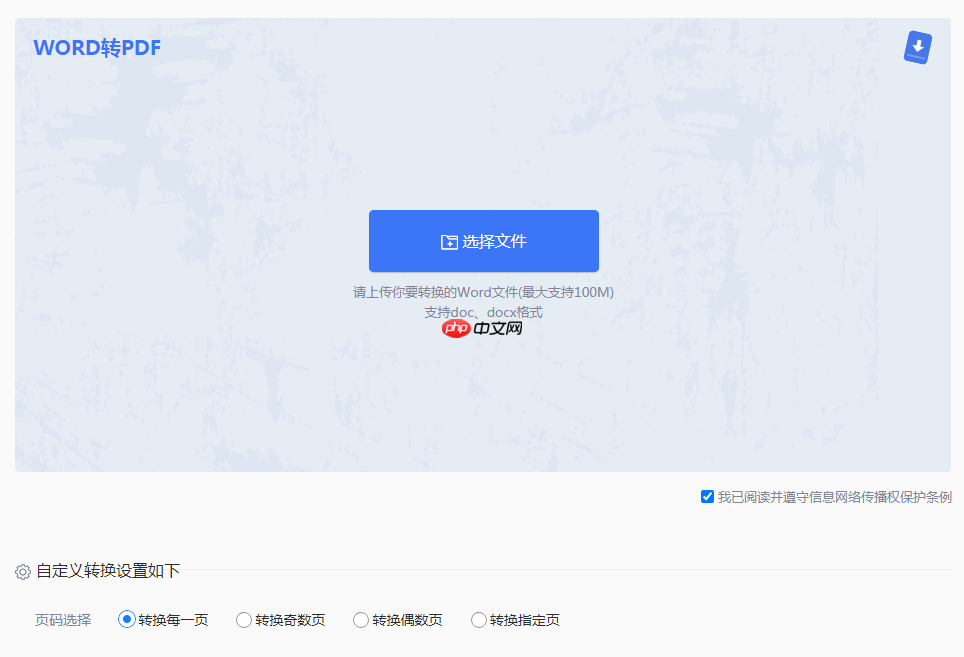Click the 支持doc、docx格式 text
Image resolution: width=964 pixels, height=657 pixels.
(x=483, y=311)
